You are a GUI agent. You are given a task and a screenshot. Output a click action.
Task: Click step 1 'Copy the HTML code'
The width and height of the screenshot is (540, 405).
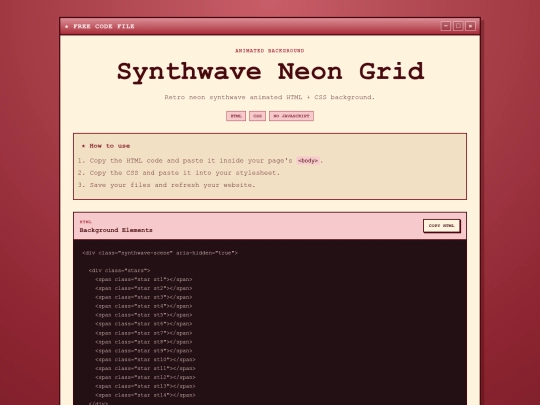(206, 161)
